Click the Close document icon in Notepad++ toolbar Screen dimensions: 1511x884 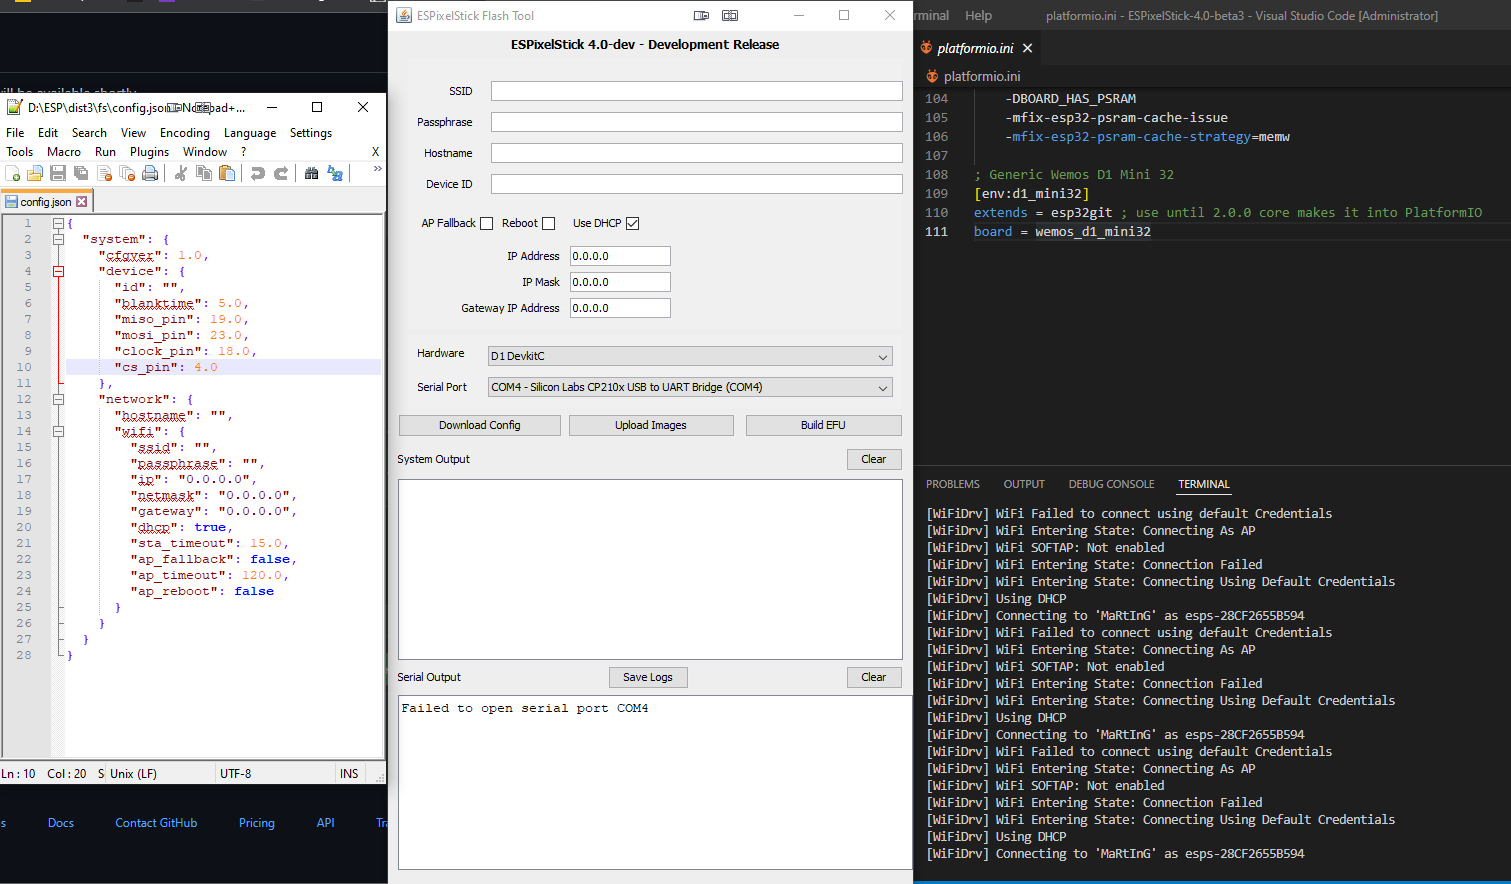point(104,173)
